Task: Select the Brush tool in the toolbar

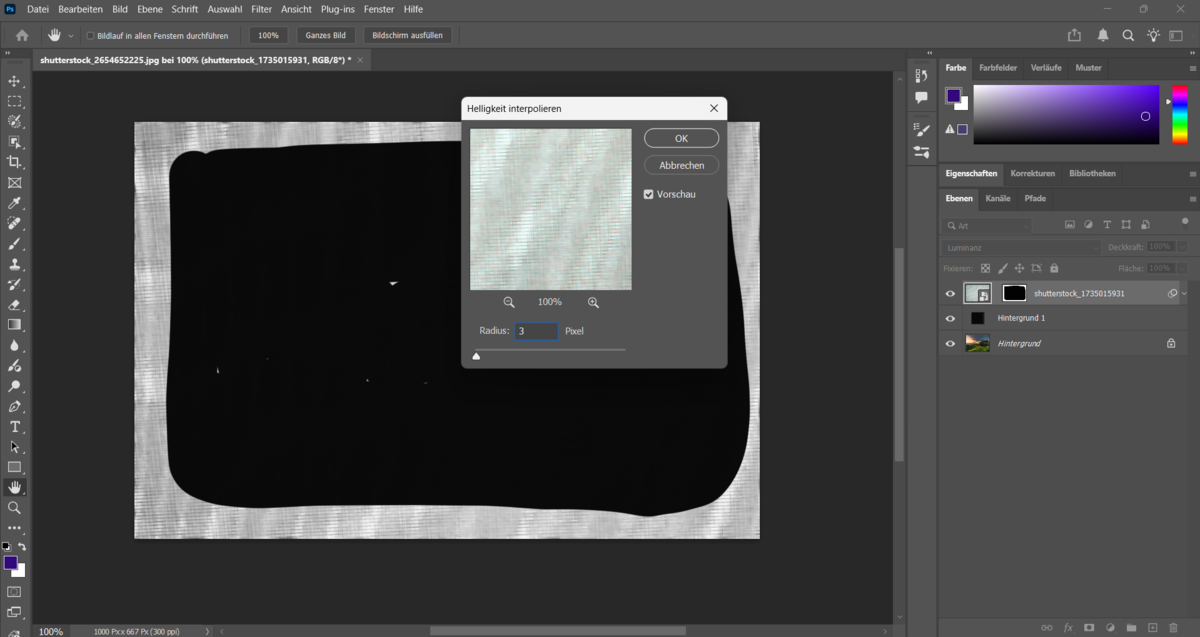Action: tap(14, 244)
